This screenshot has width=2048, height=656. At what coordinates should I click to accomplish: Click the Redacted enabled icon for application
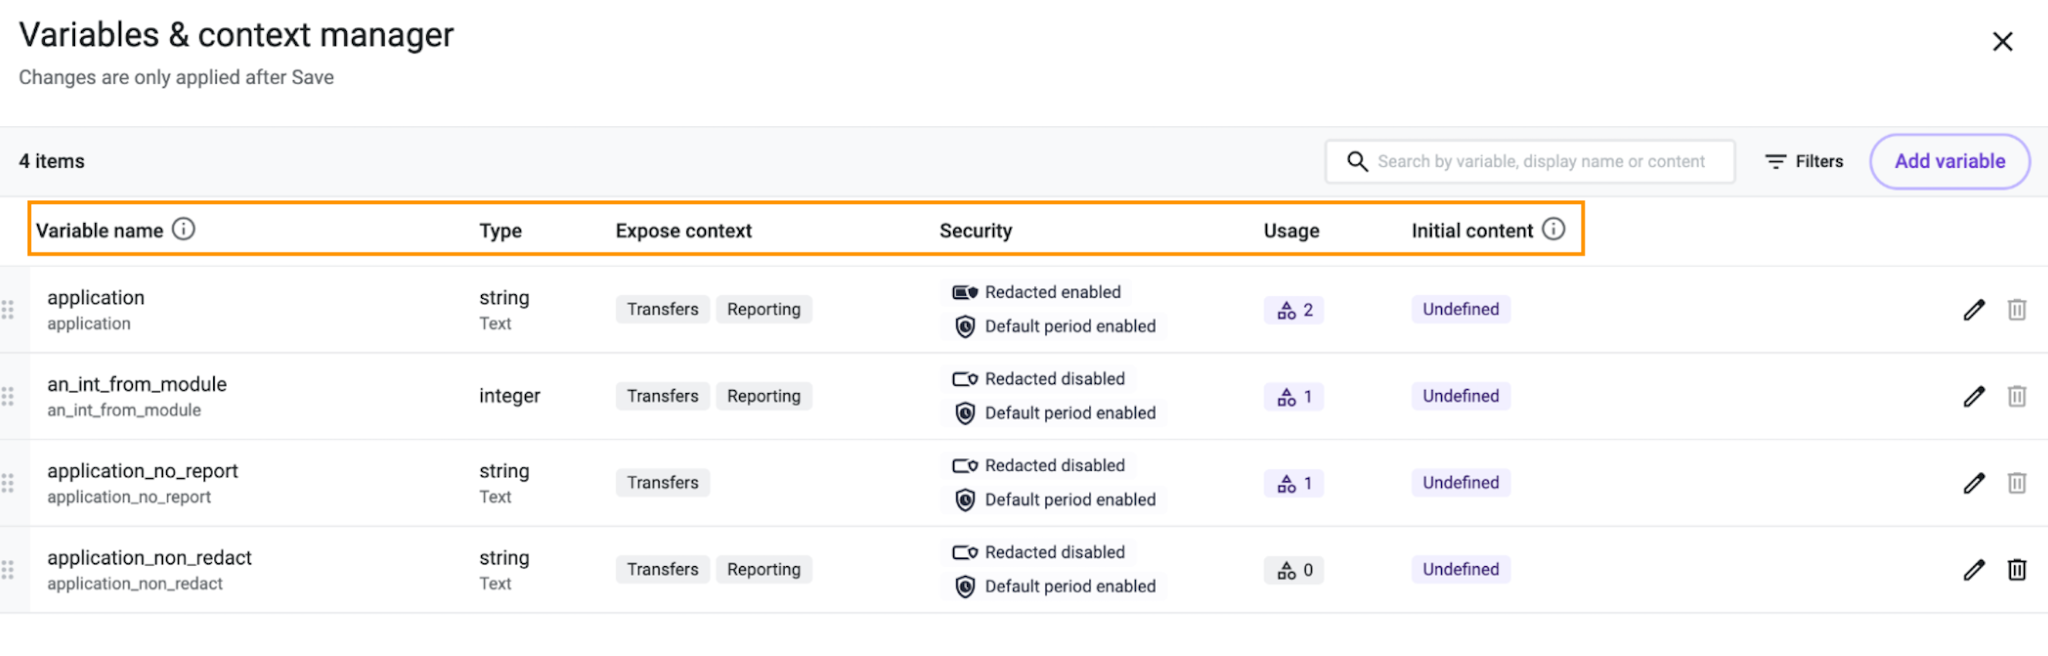(x=965, y=292)
